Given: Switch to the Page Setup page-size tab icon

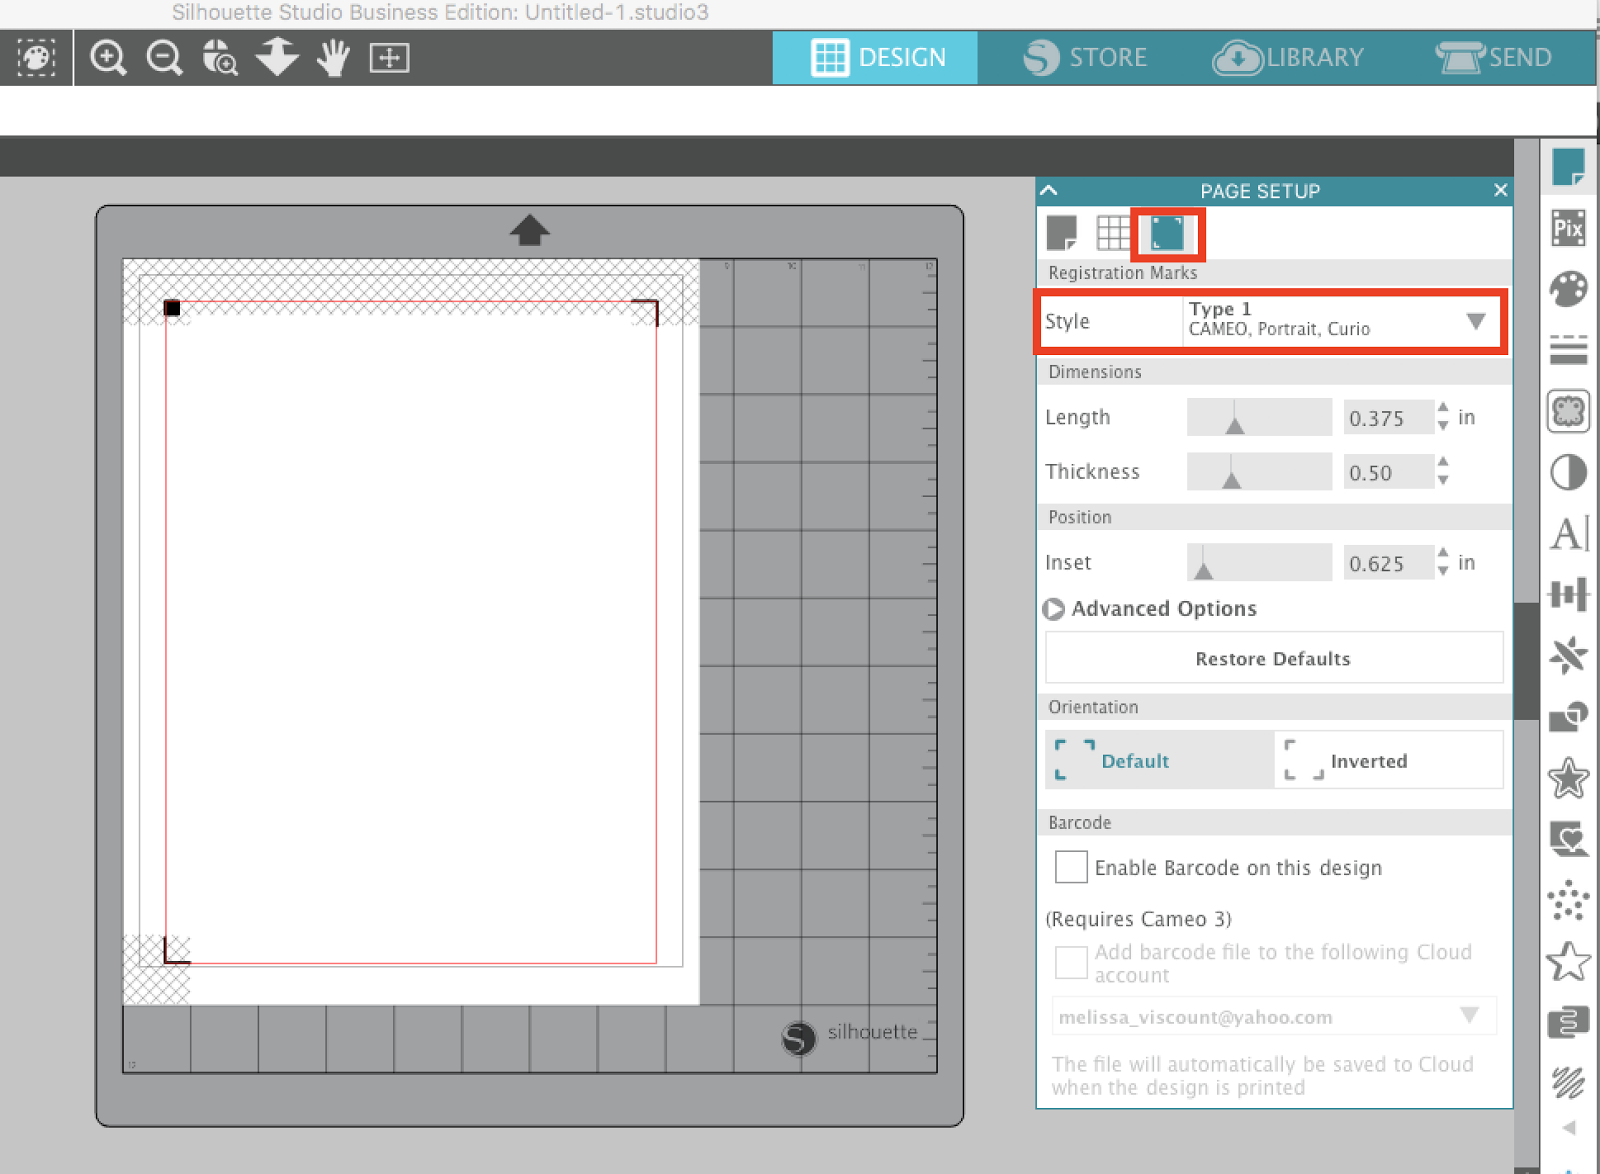Looking at the screenshot, I should [x=1061, y=233].
